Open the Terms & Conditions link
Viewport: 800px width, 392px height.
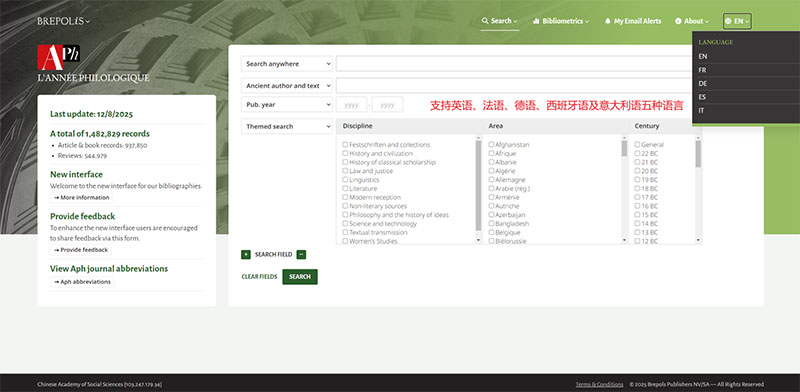tap(599, 384)
